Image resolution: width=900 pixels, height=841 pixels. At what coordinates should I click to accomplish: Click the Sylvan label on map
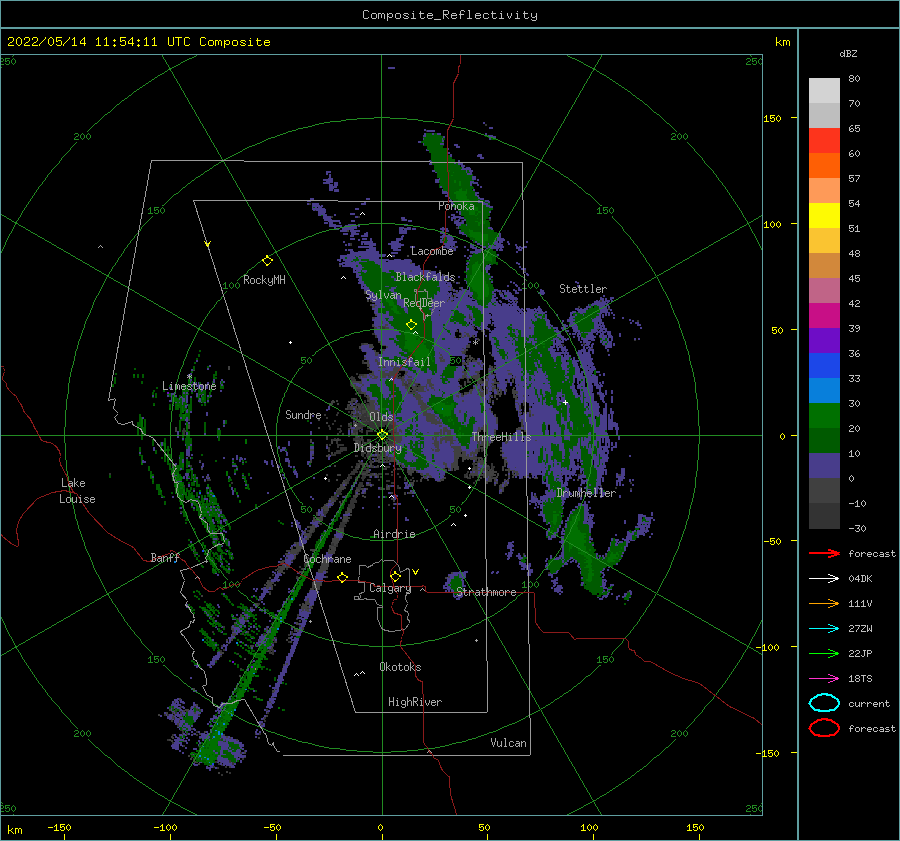click(x=383, y=295)
